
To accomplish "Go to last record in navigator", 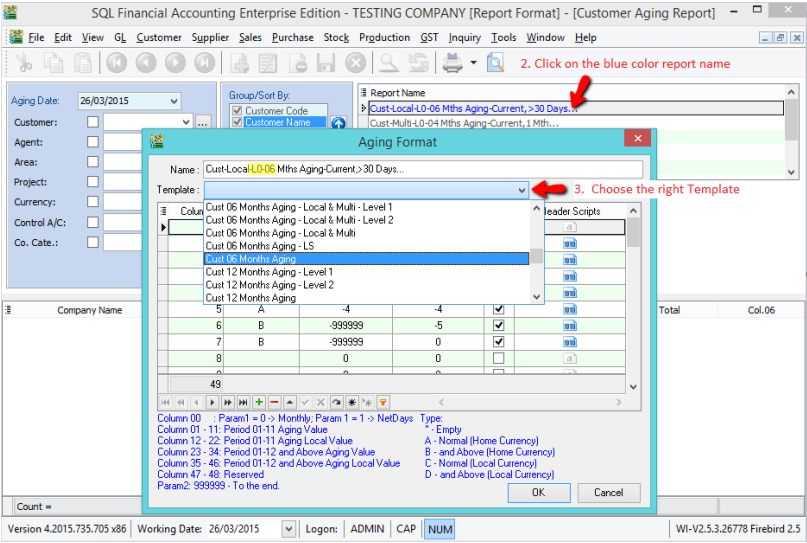I will [x=243, y=402].
